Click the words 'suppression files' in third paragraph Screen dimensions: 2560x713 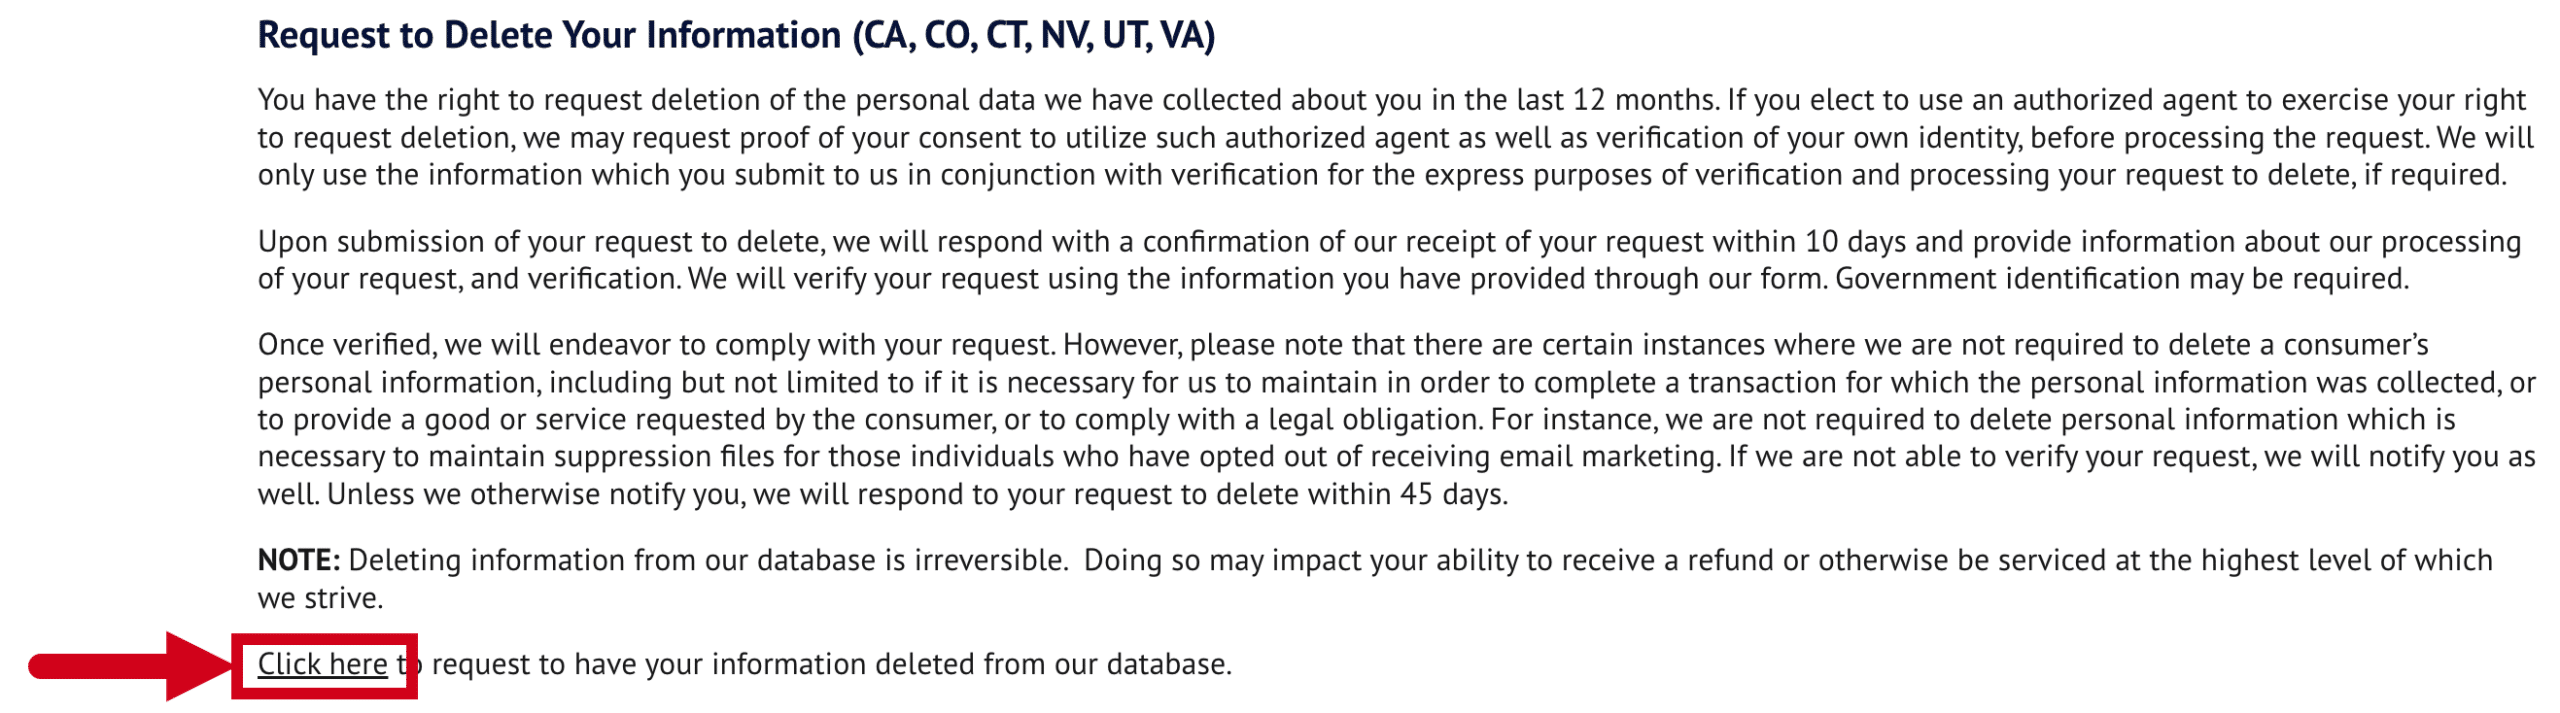pos(662,456)
